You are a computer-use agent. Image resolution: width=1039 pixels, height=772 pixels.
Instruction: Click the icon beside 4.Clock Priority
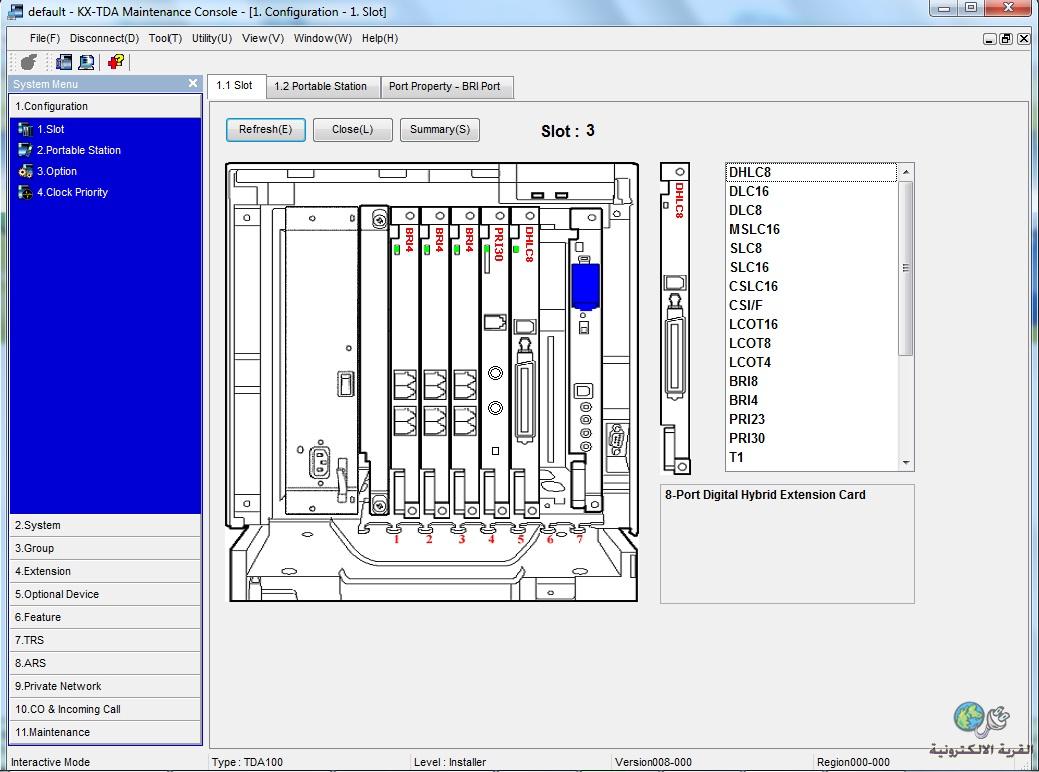[25, 193]
